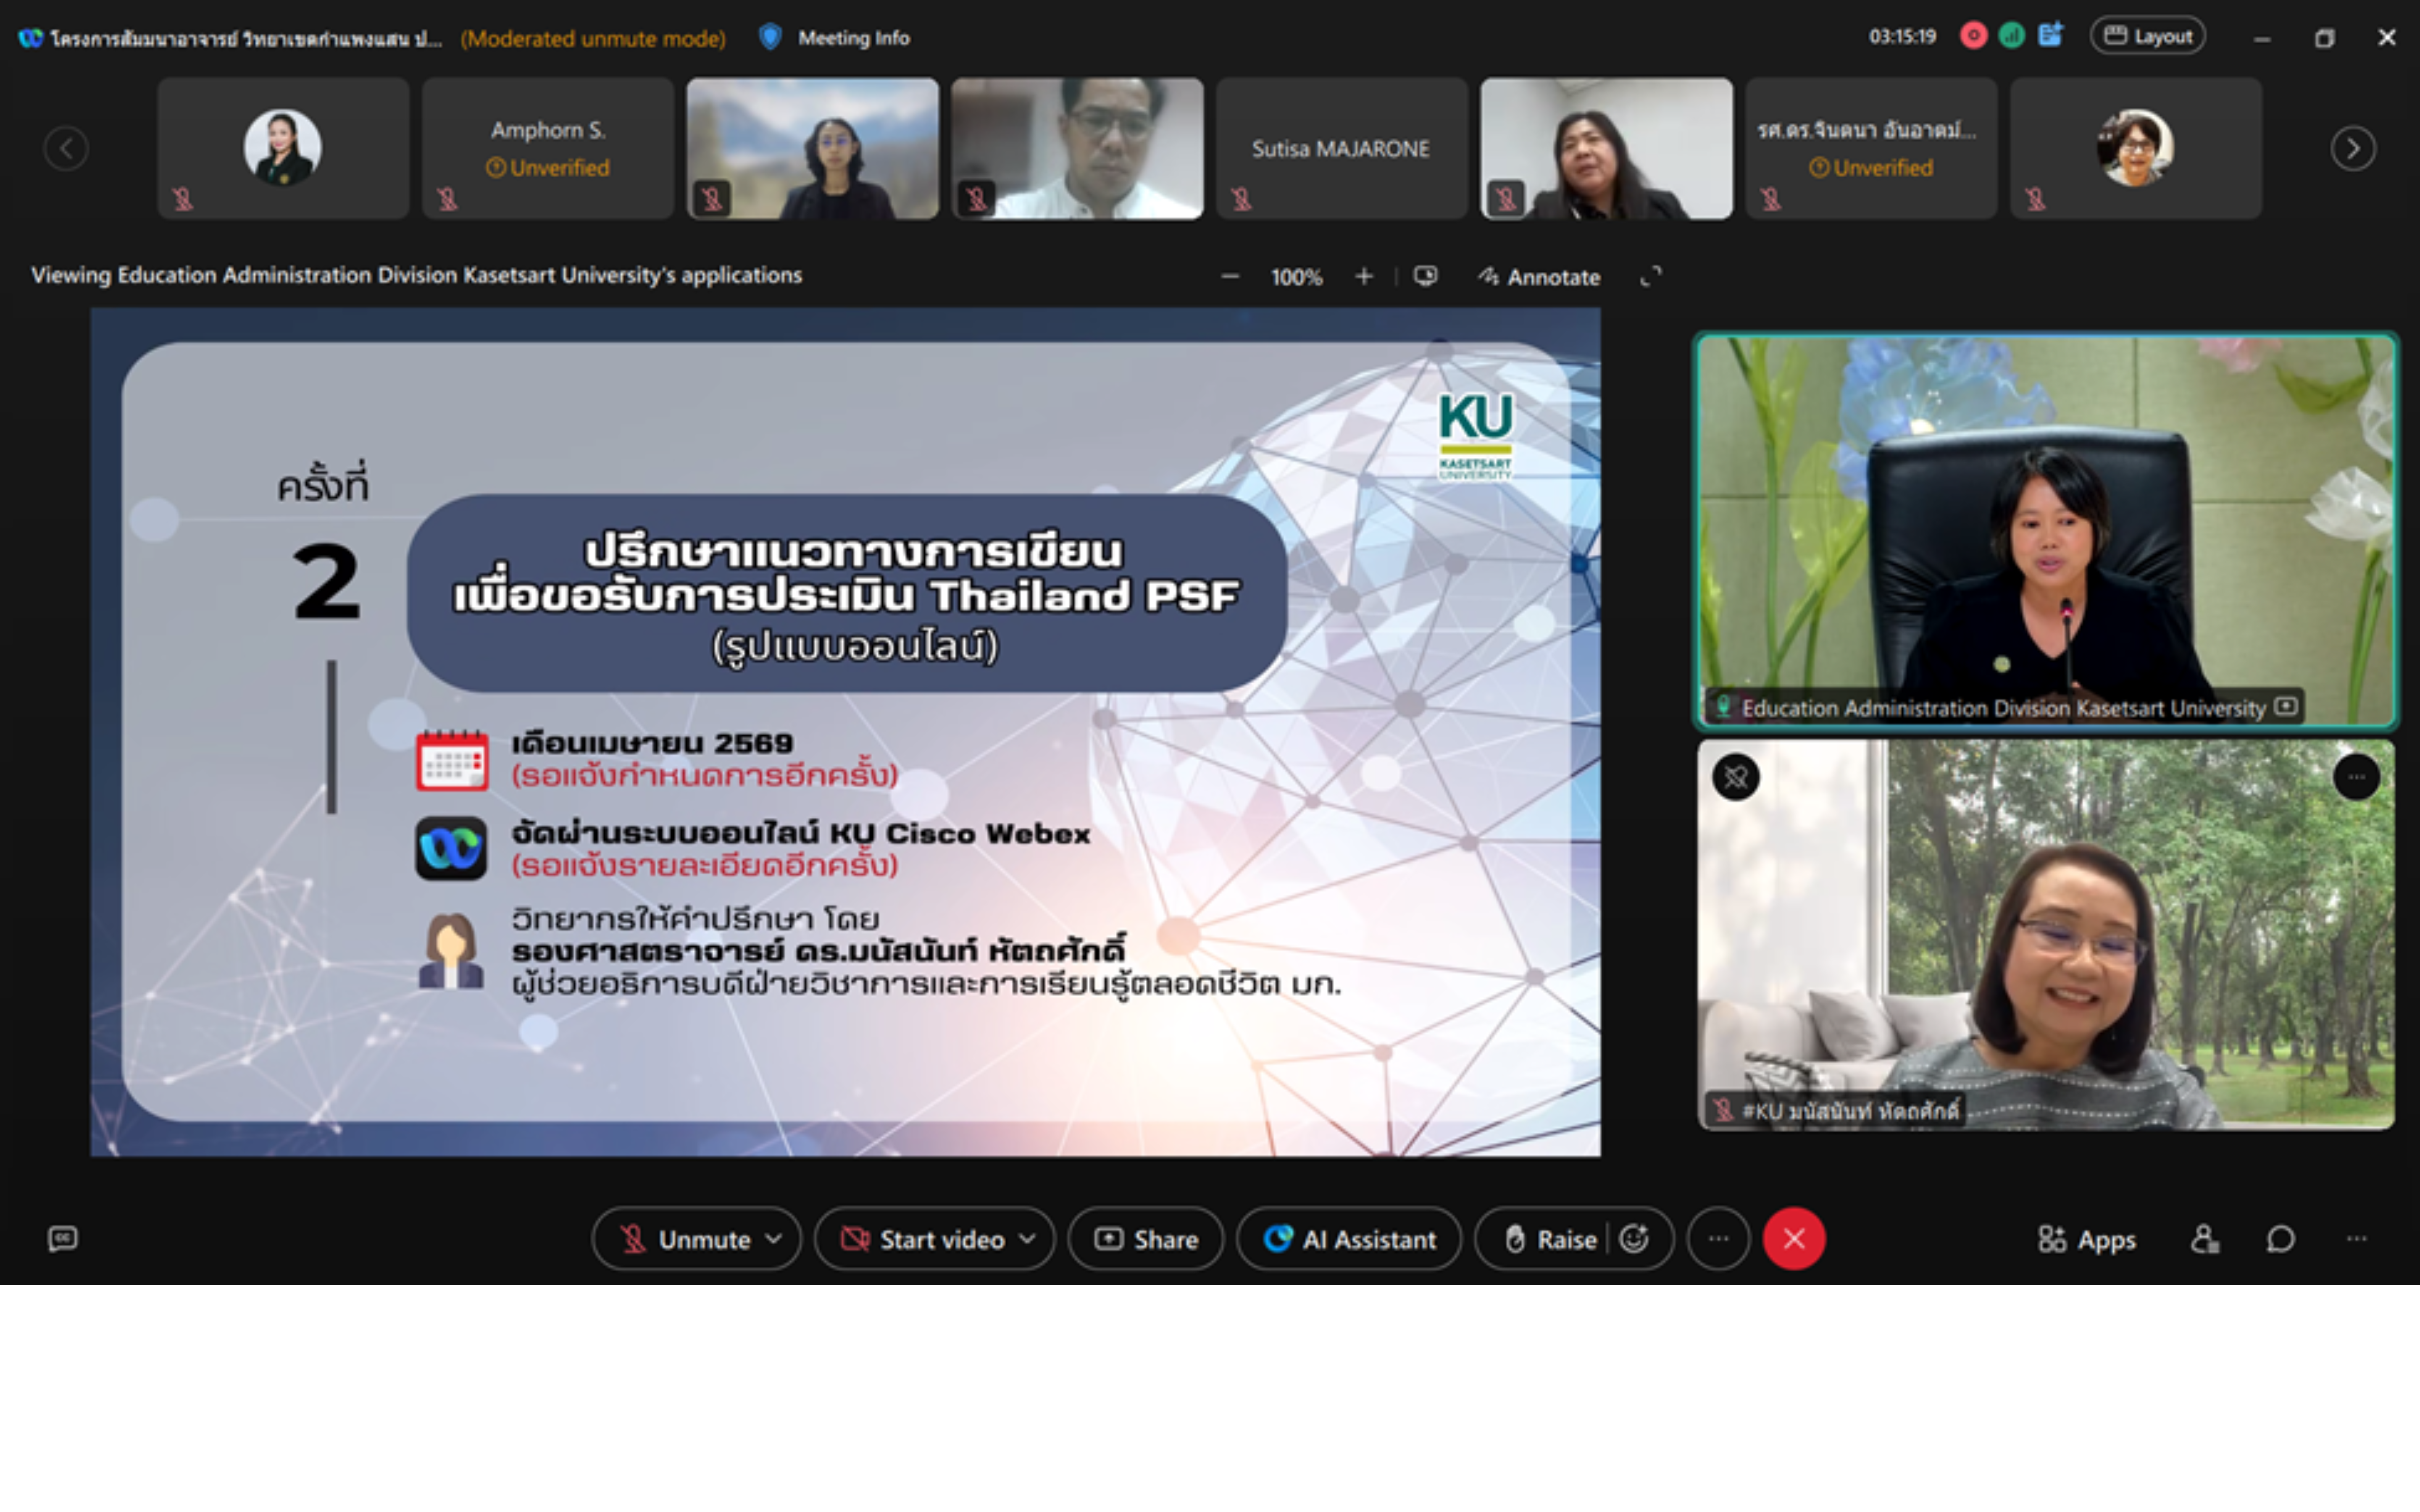Screen dimensions: 2420x1512
Task: Unpin the #KU participant video
Action: point(1736,777)
